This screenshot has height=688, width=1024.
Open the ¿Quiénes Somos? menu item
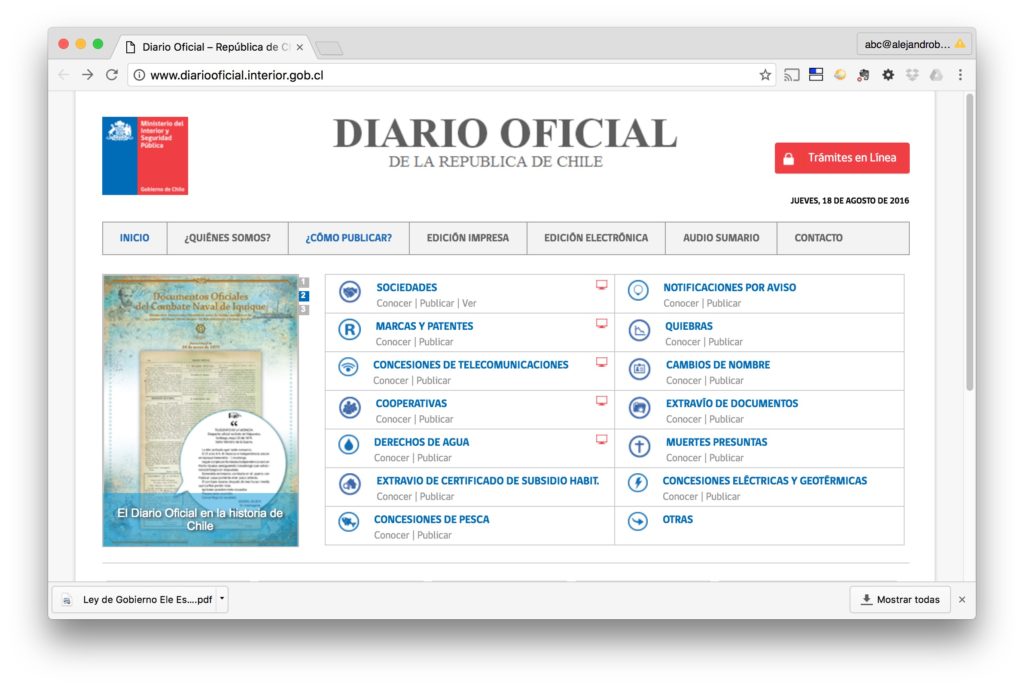(x=227, y=238)
